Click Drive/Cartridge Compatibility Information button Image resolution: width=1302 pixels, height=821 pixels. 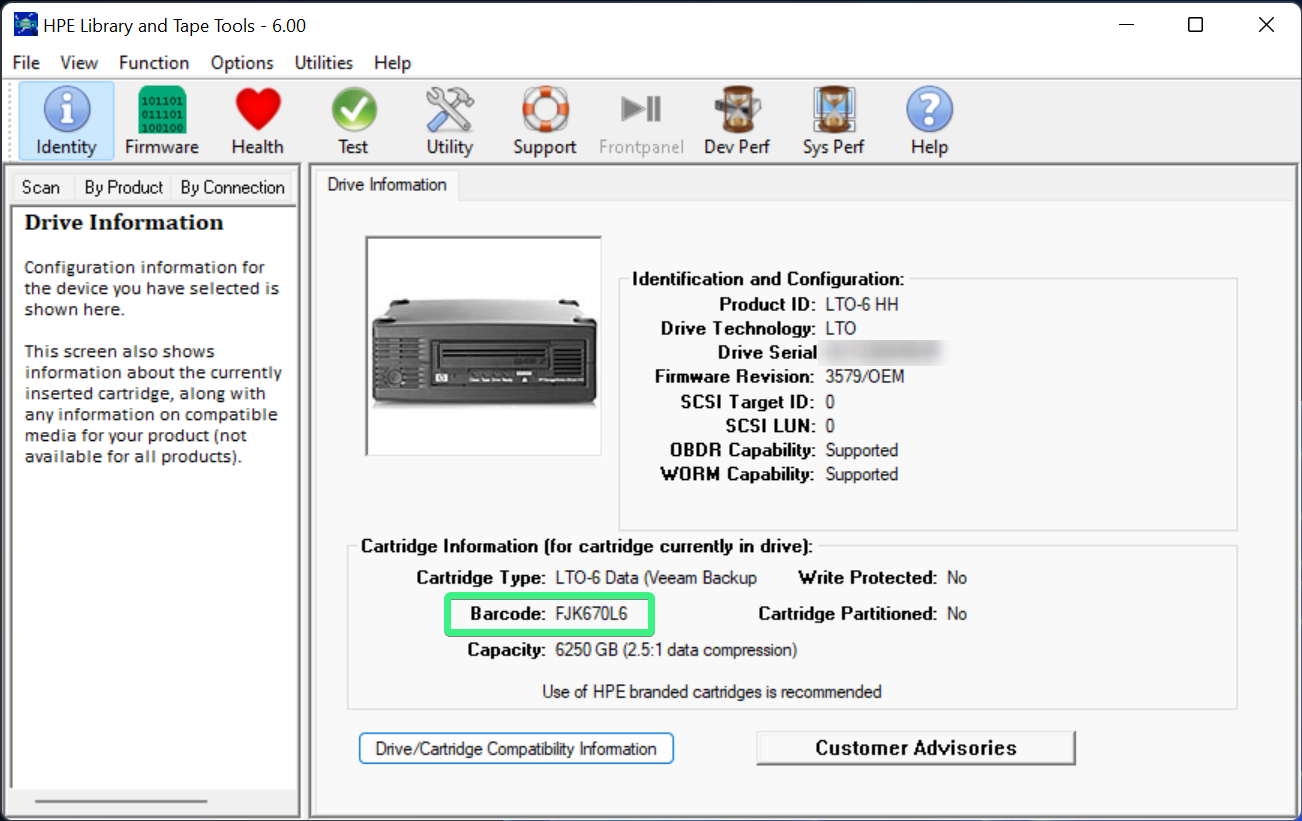click(x=516, y=749)
